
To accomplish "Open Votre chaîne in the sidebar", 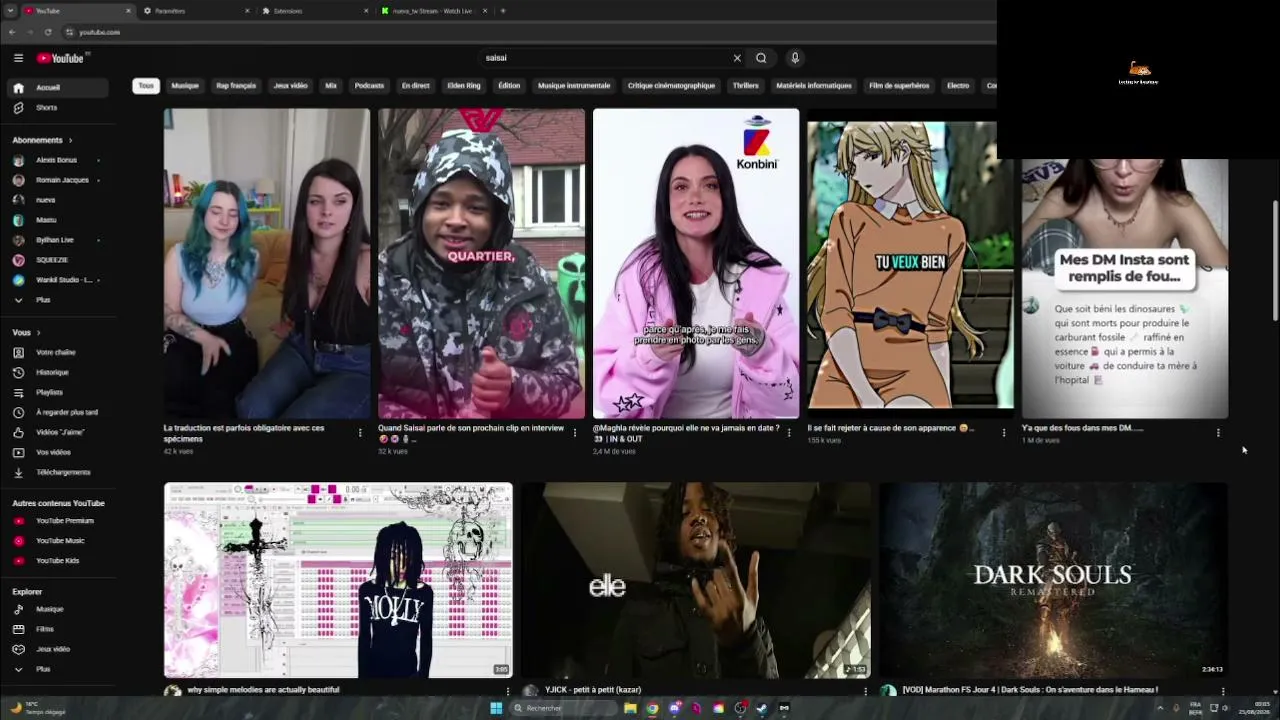I will pos(59,352).
